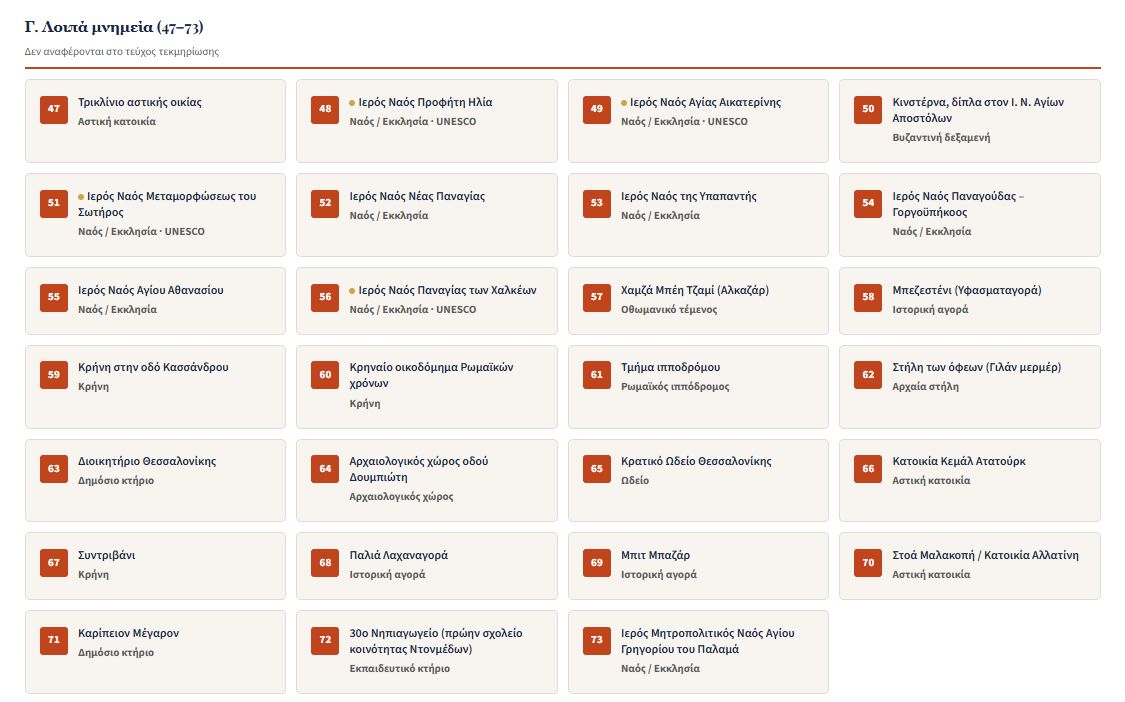This screenshot has width=1125, height=702.
Task: Select the Διοικητήριο Θεσσαλονίκης card
Action: click(156, 480)
